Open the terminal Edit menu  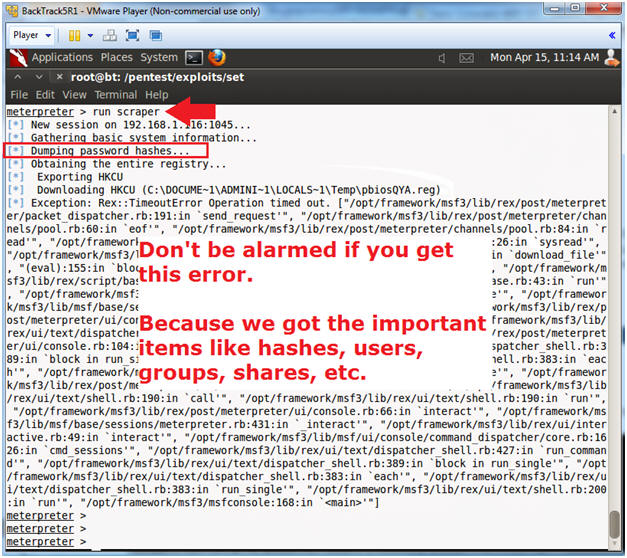coord(45,95)
